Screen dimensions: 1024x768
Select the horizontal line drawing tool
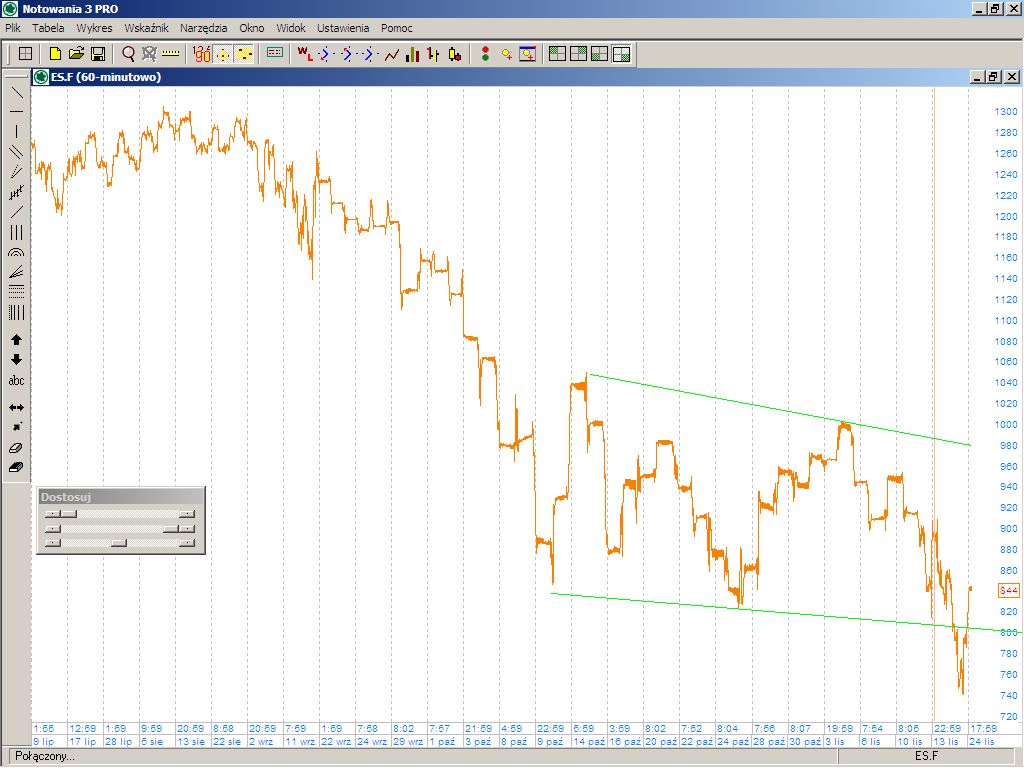[16, 112]
